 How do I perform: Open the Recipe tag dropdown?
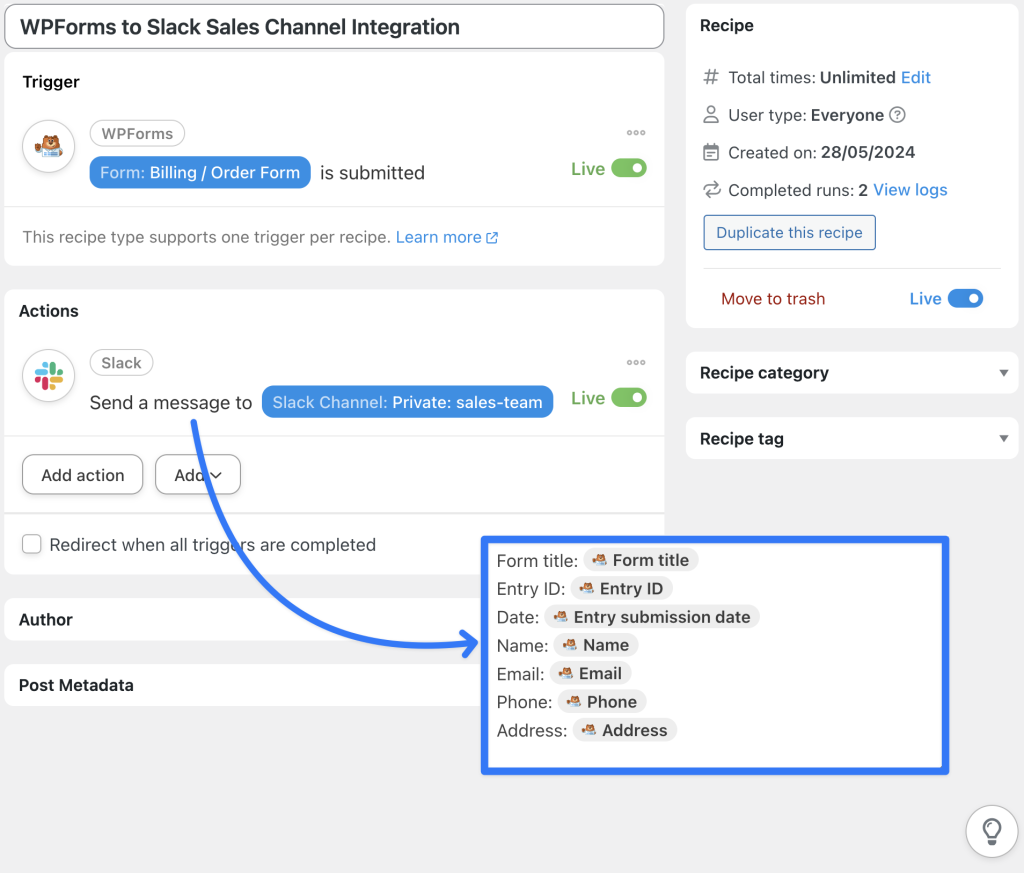[1003, 438]
